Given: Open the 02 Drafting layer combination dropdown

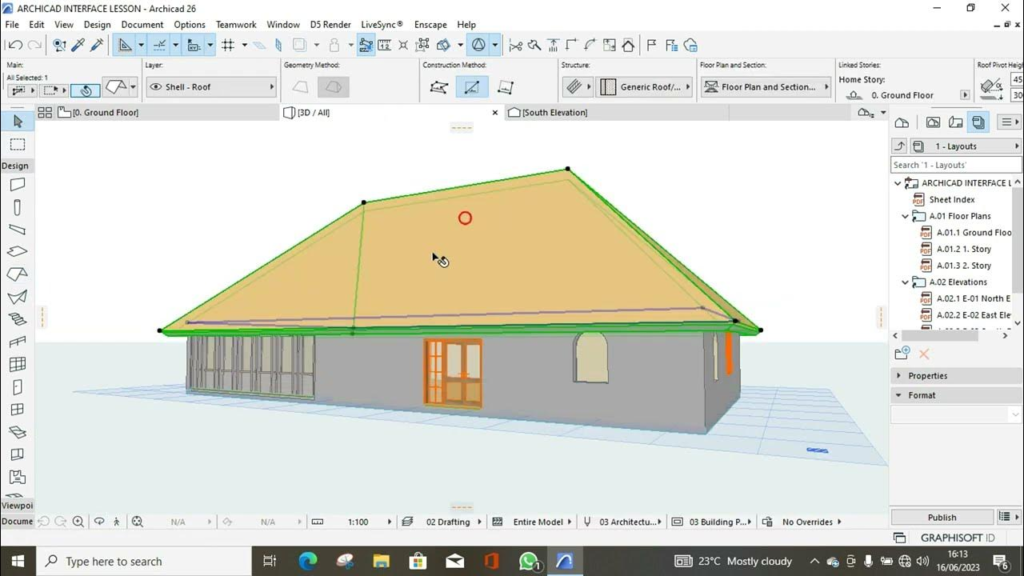Looking at the screenshot, I should [x=452, y=522].
